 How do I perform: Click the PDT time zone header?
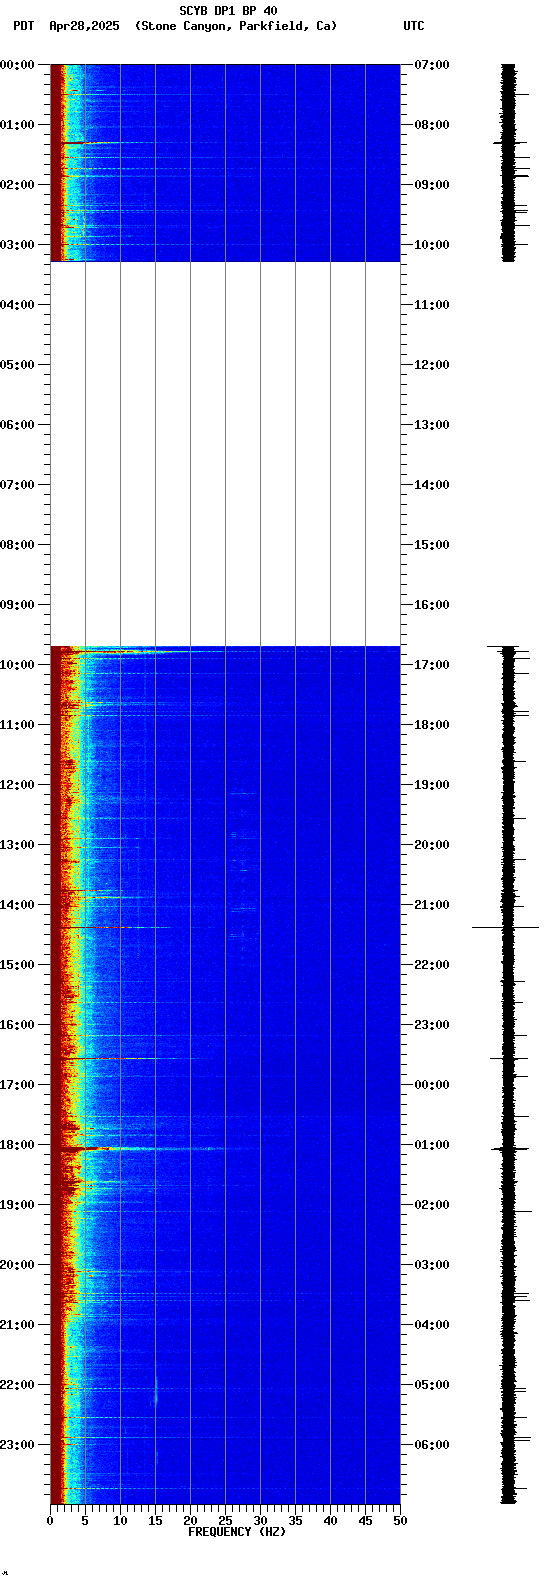click(23, 26)
